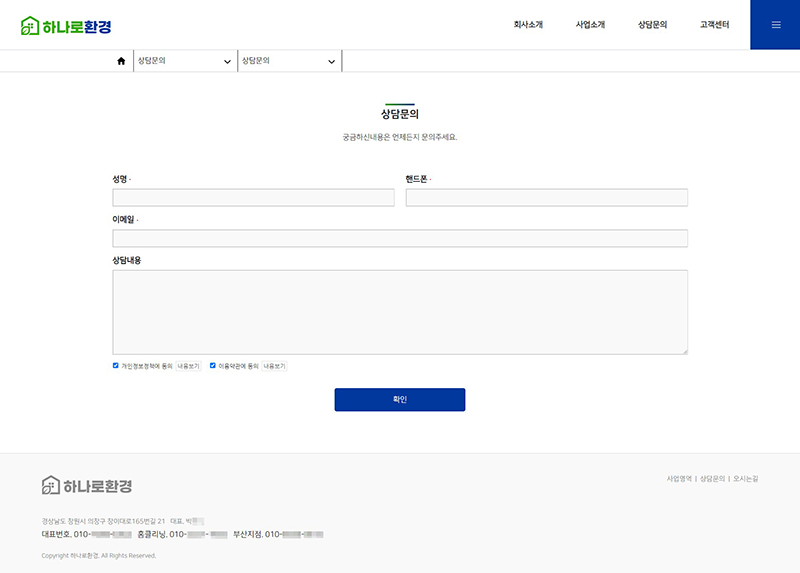Open 사업소개 menu

(590, 24)
